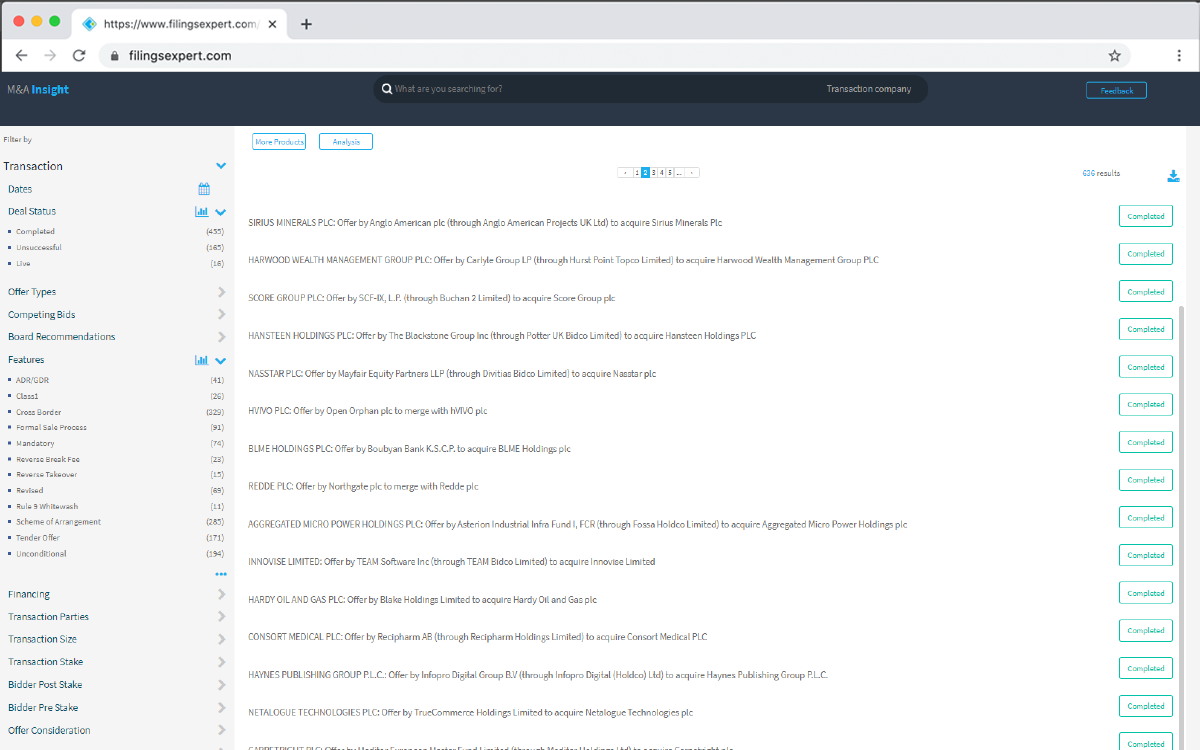Expand the Offer Consideration filter
Screen dimensions: 1200x750
[x=222, y=730]
